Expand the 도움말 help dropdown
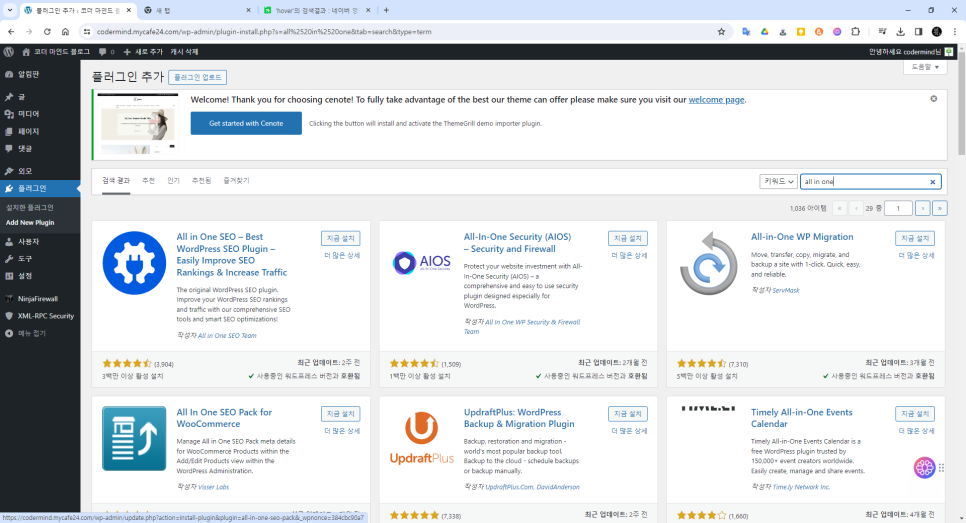The image size is (966, 523). (x=925, y=67)
